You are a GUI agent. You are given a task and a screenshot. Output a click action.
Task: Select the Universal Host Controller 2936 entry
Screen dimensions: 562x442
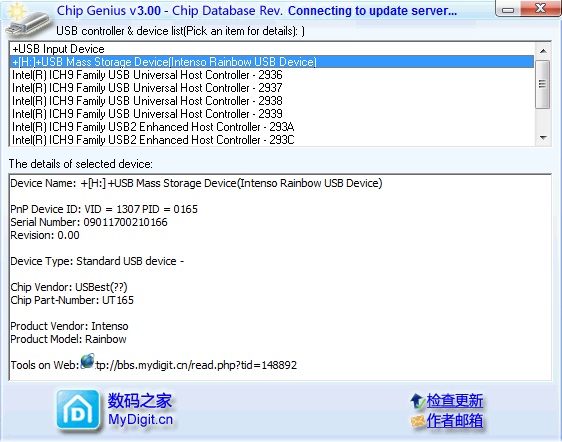coord(272,75)
